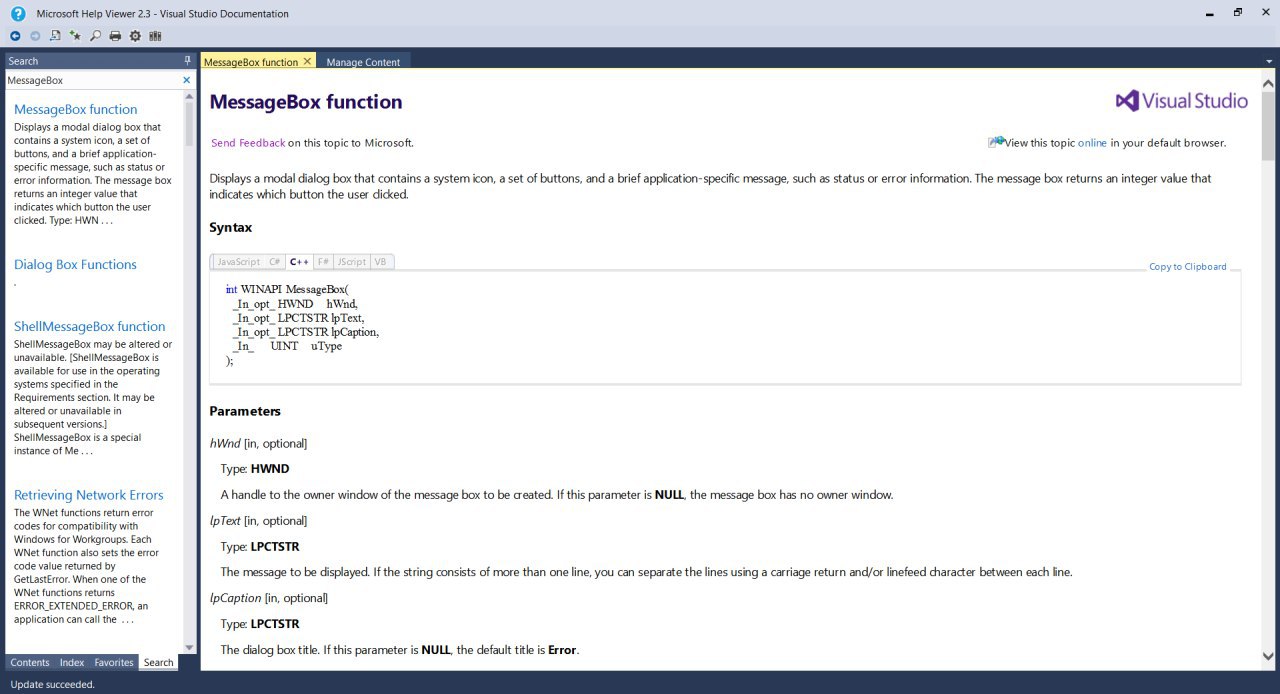Click the greyed Forward arrow in toolbar

(35, 36)
